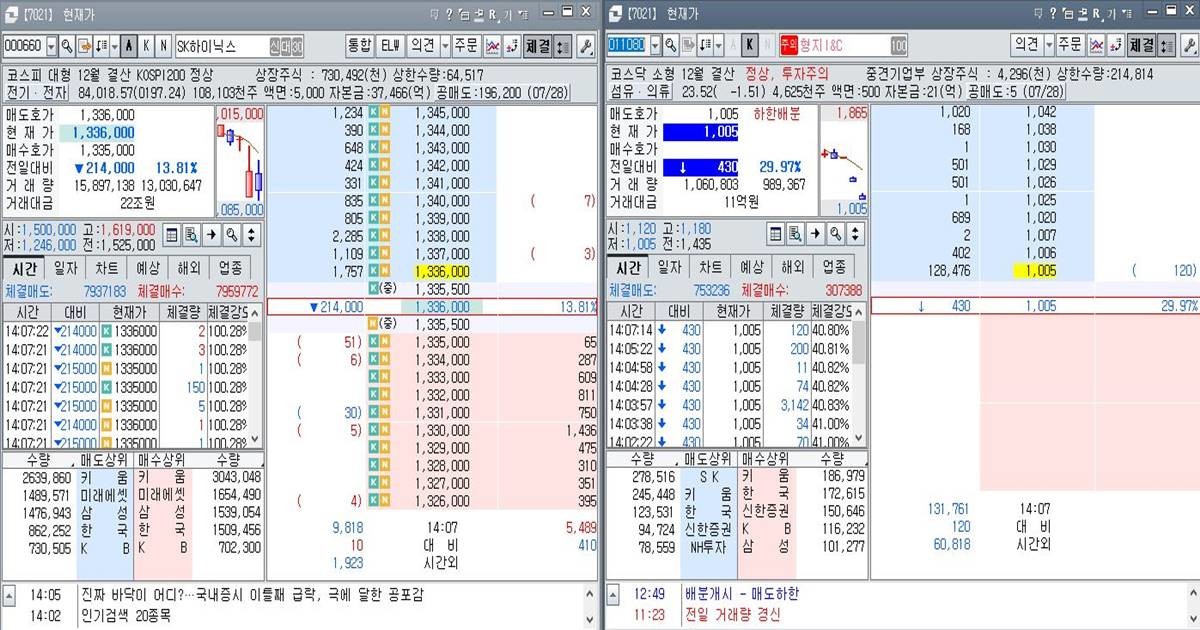Click the plus-arrow icon in SK하이닉스 toolbar
The image size is (1200, 630).
[512, 46]
